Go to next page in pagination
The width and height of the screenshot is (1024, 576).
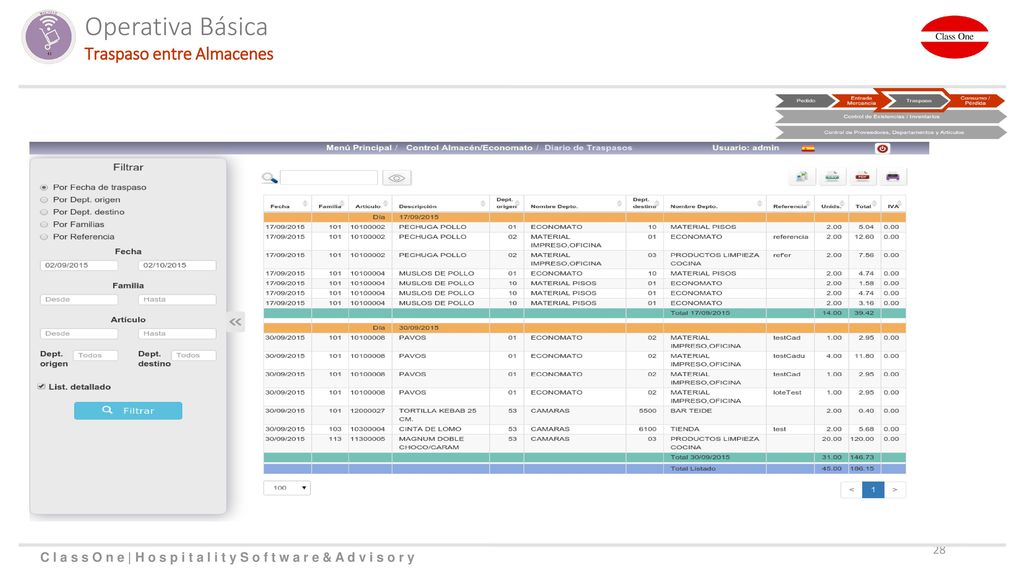tap(895, 490)
